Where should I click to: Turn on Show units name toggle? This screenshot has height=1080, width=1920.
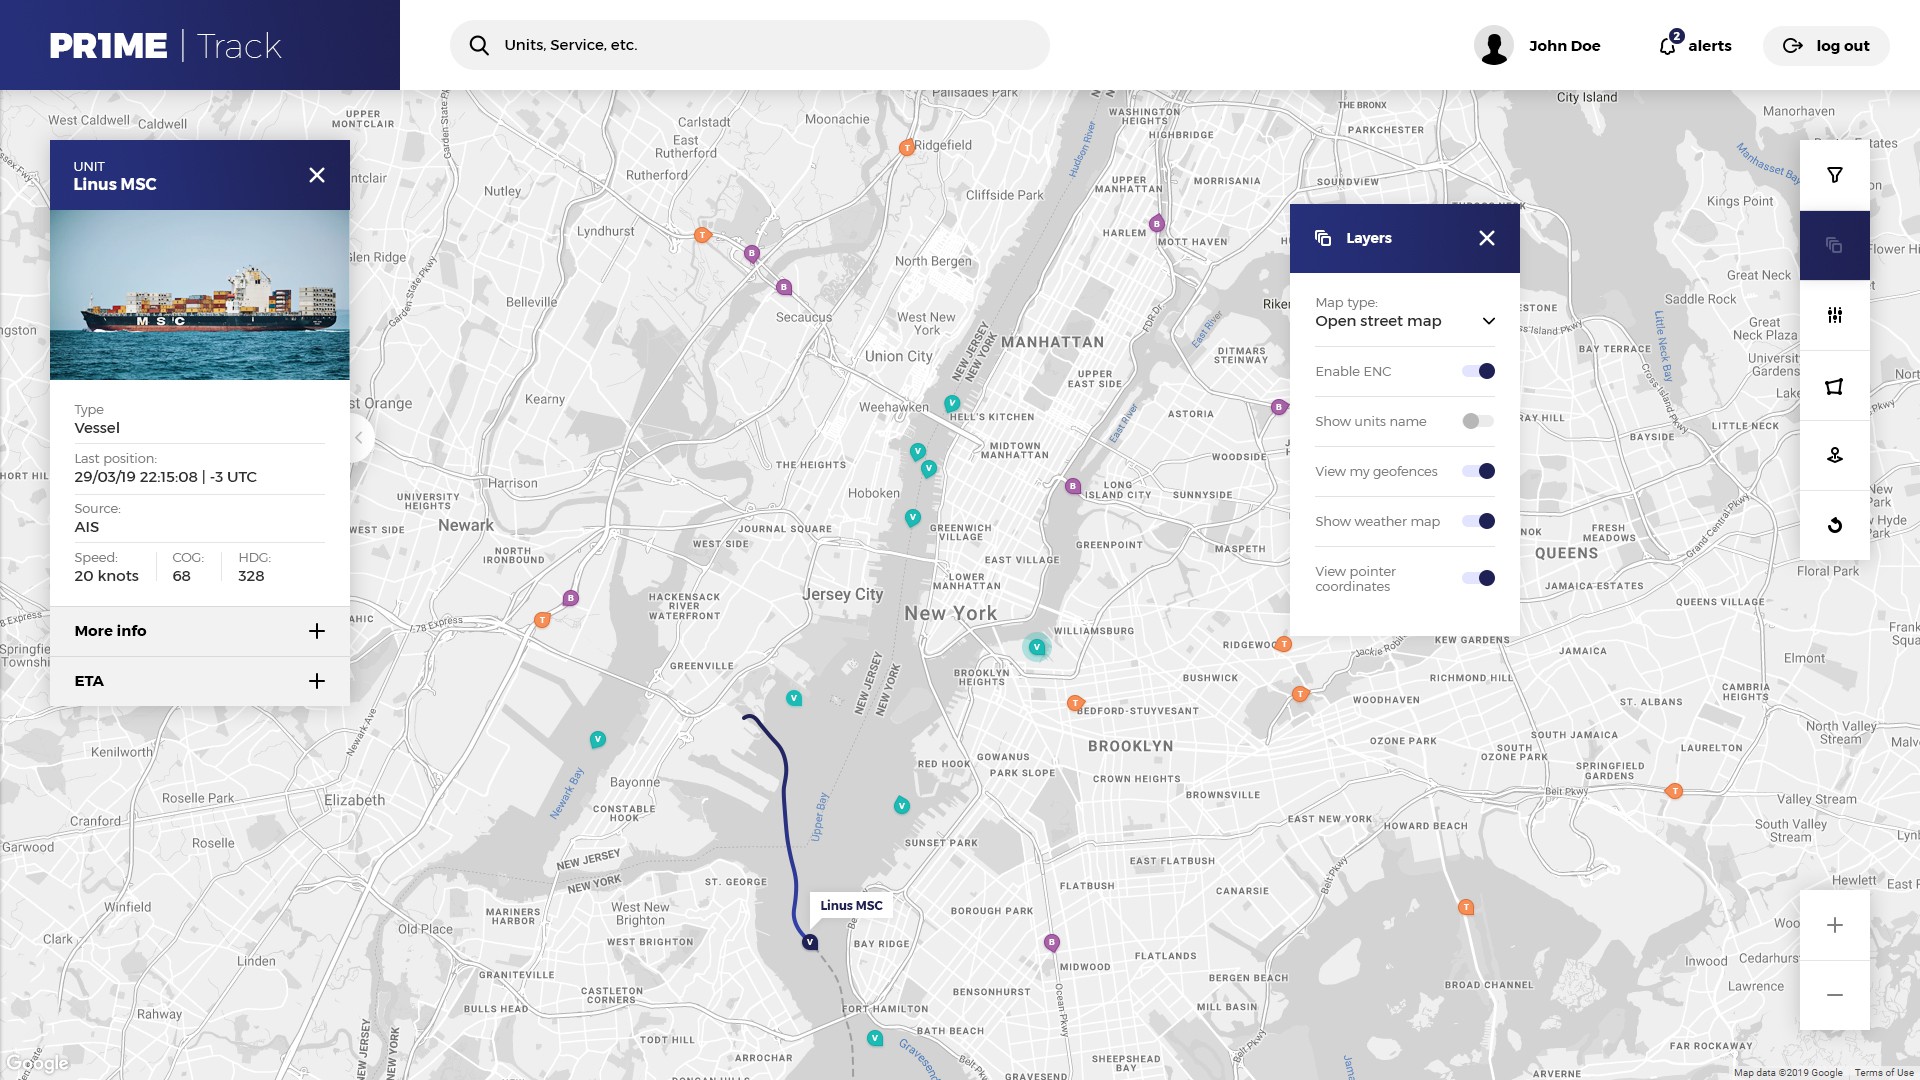1478,421
